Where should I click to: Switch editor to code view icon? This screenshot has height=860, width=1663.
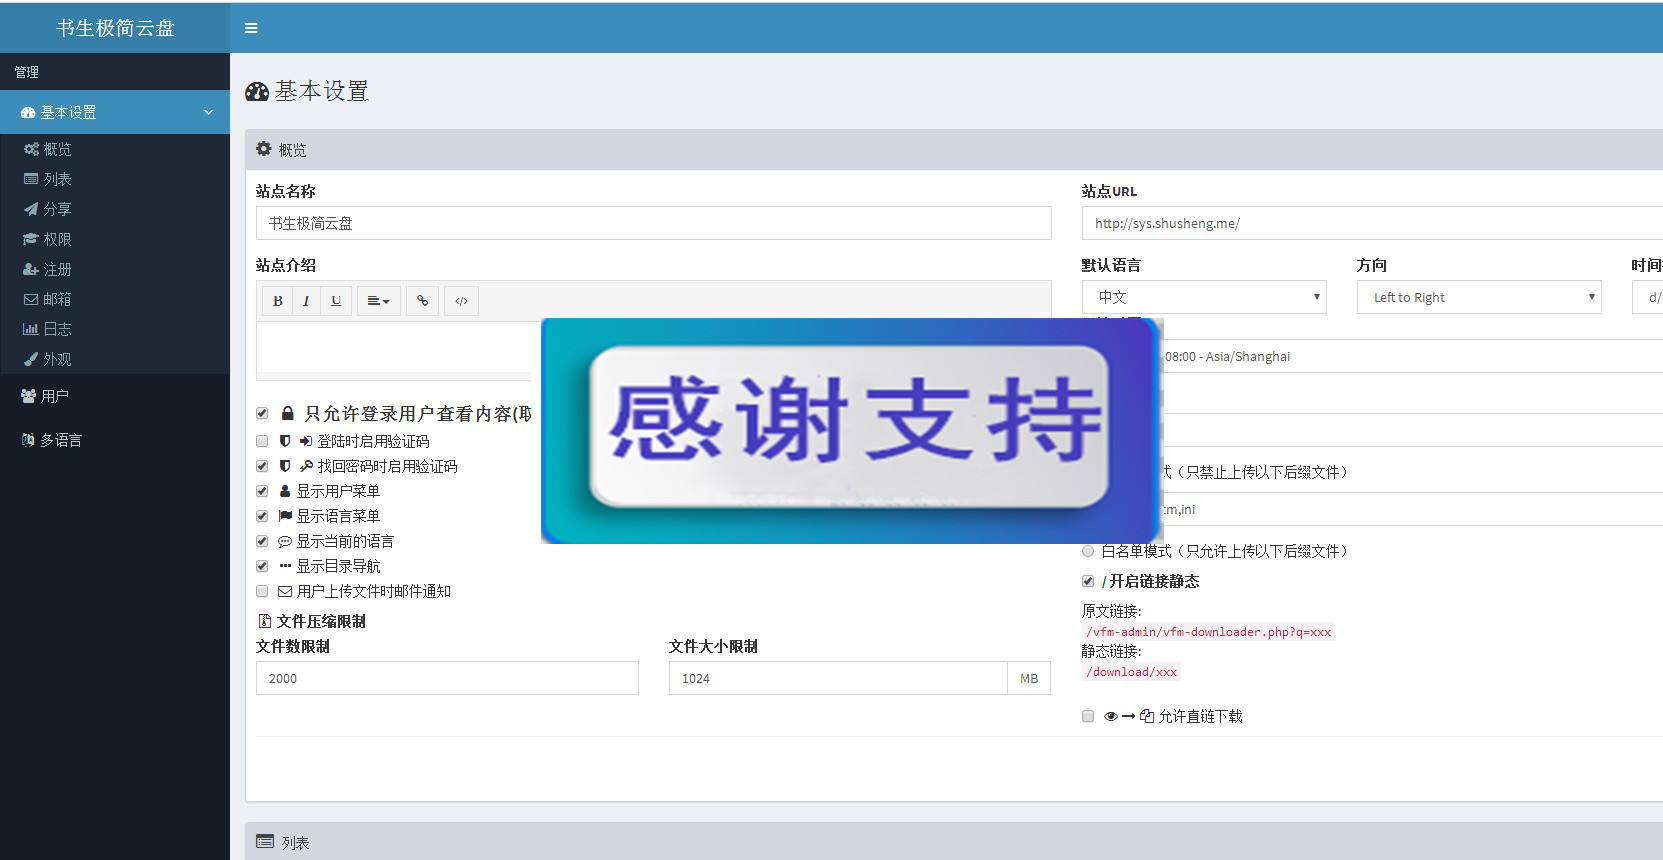tap(461, 301)
